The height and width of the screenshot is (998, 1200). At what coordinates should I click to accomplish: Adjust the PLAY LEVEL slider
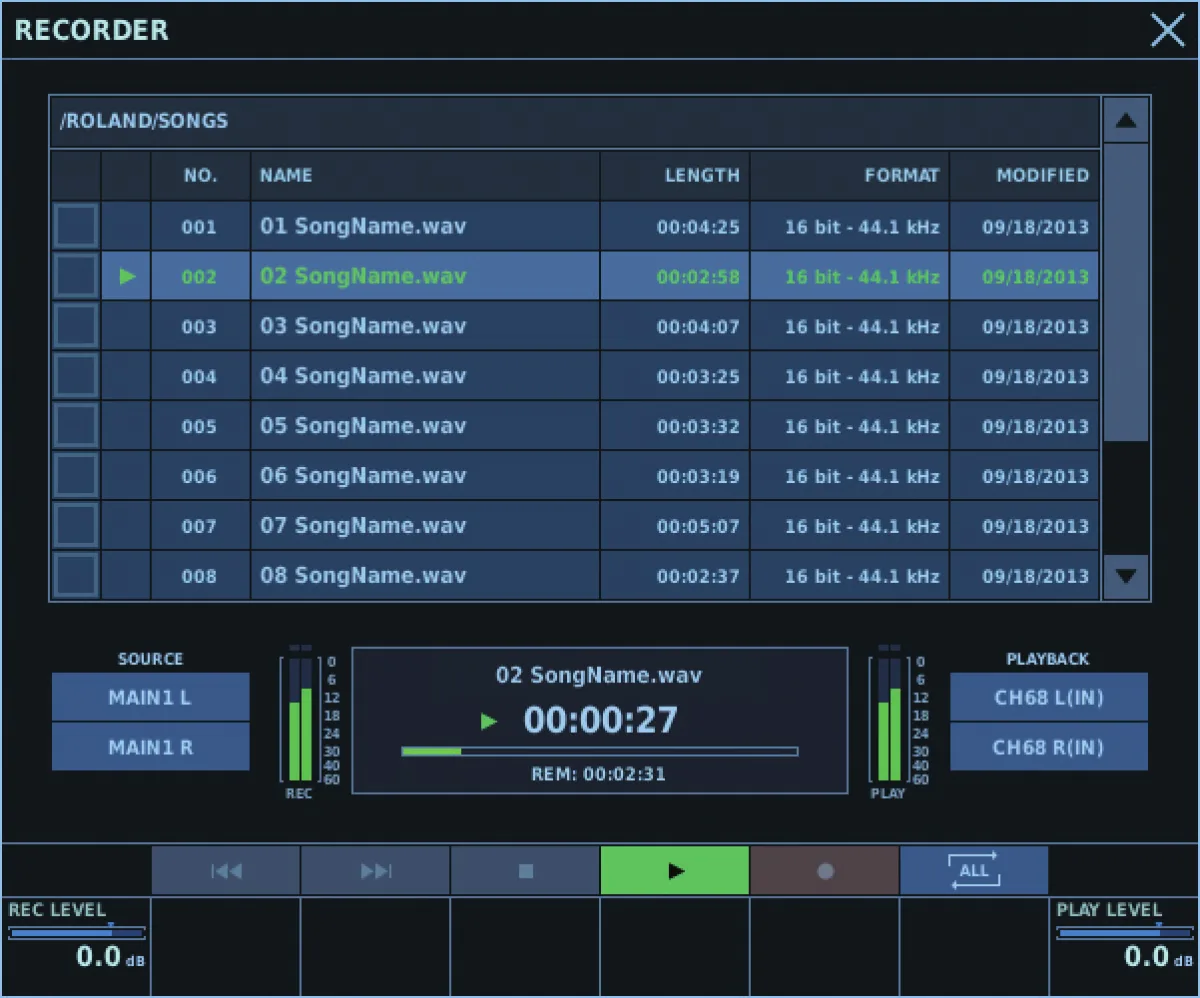click(1125, 933)
